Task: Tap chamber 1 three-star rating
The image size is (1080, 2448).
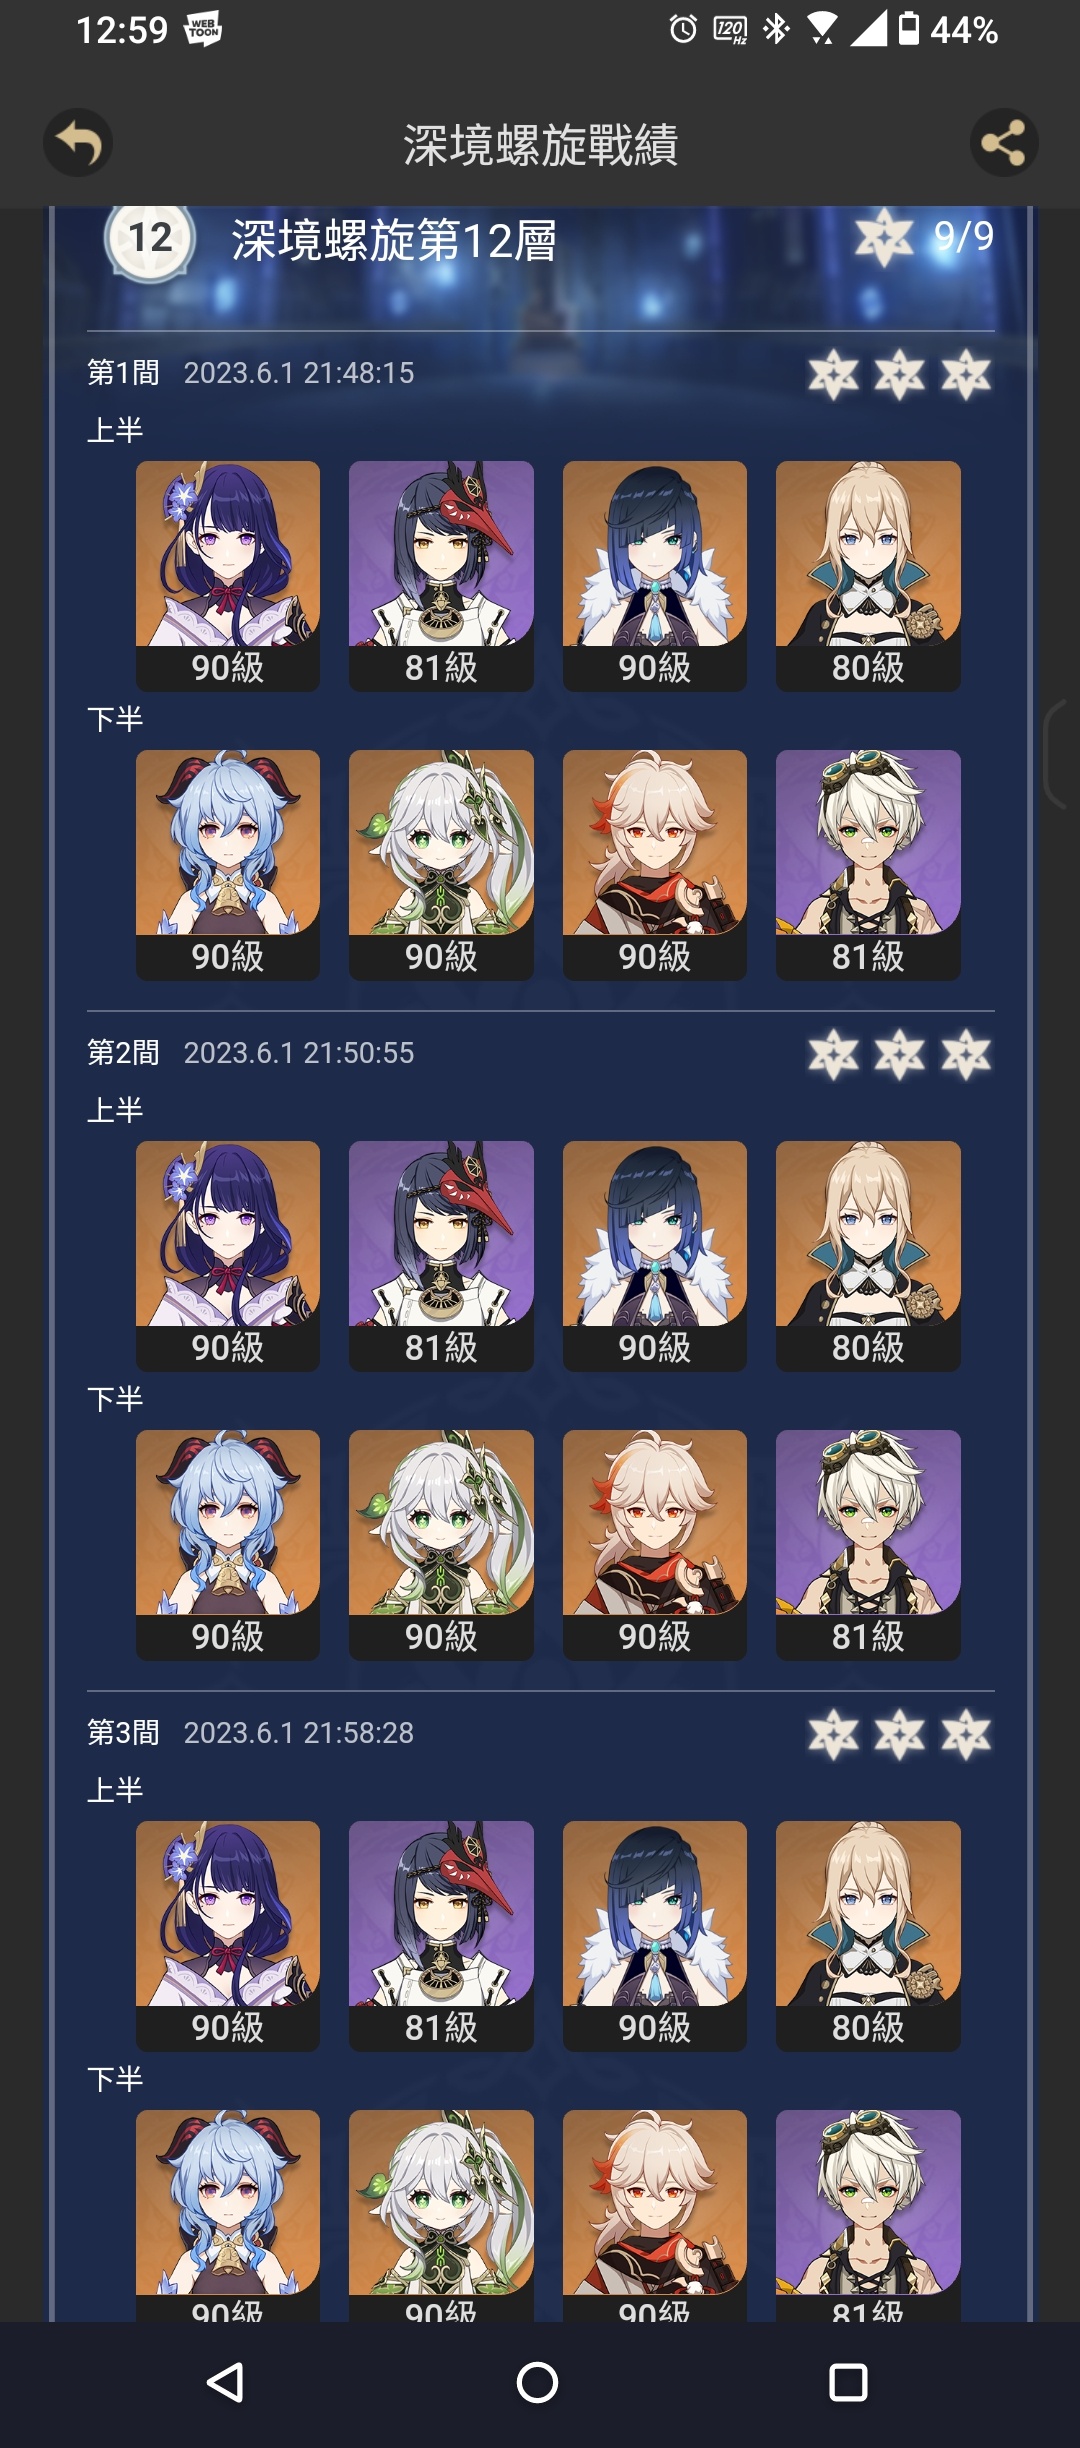Action: coord(900,375)
